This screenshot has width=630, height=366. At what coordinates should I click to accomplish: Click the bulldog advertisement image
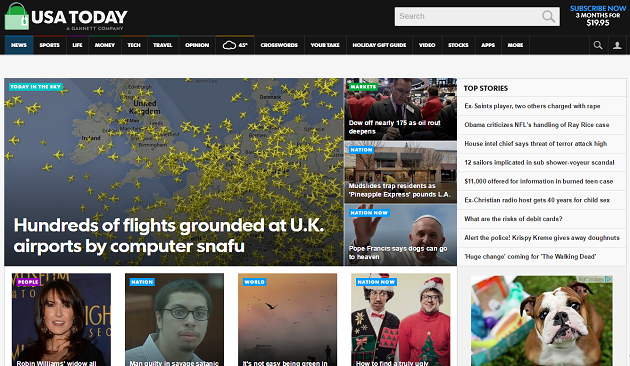pos(542,321)
